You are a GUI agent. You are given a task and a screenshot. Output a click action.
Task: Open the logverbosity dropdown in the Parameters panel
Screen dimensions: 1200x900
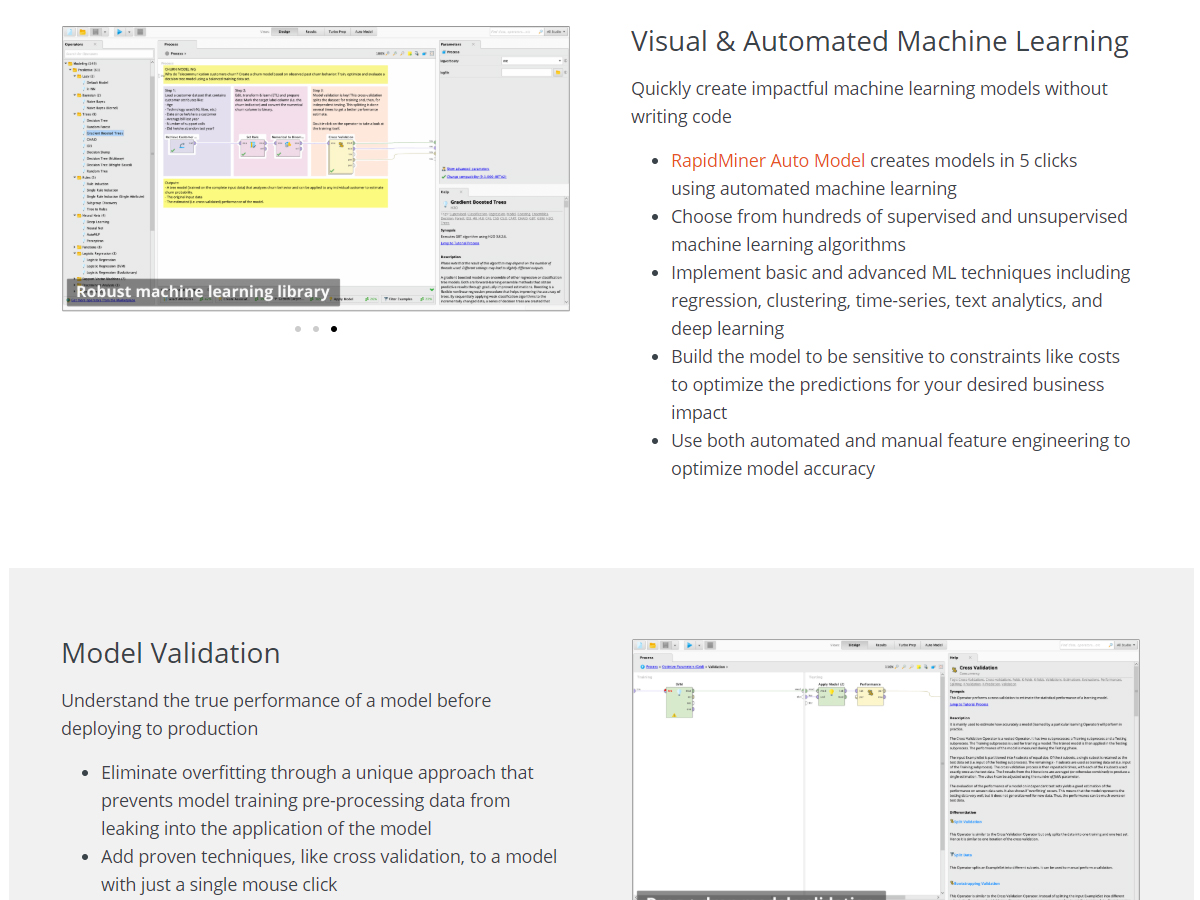coord(532,61)
